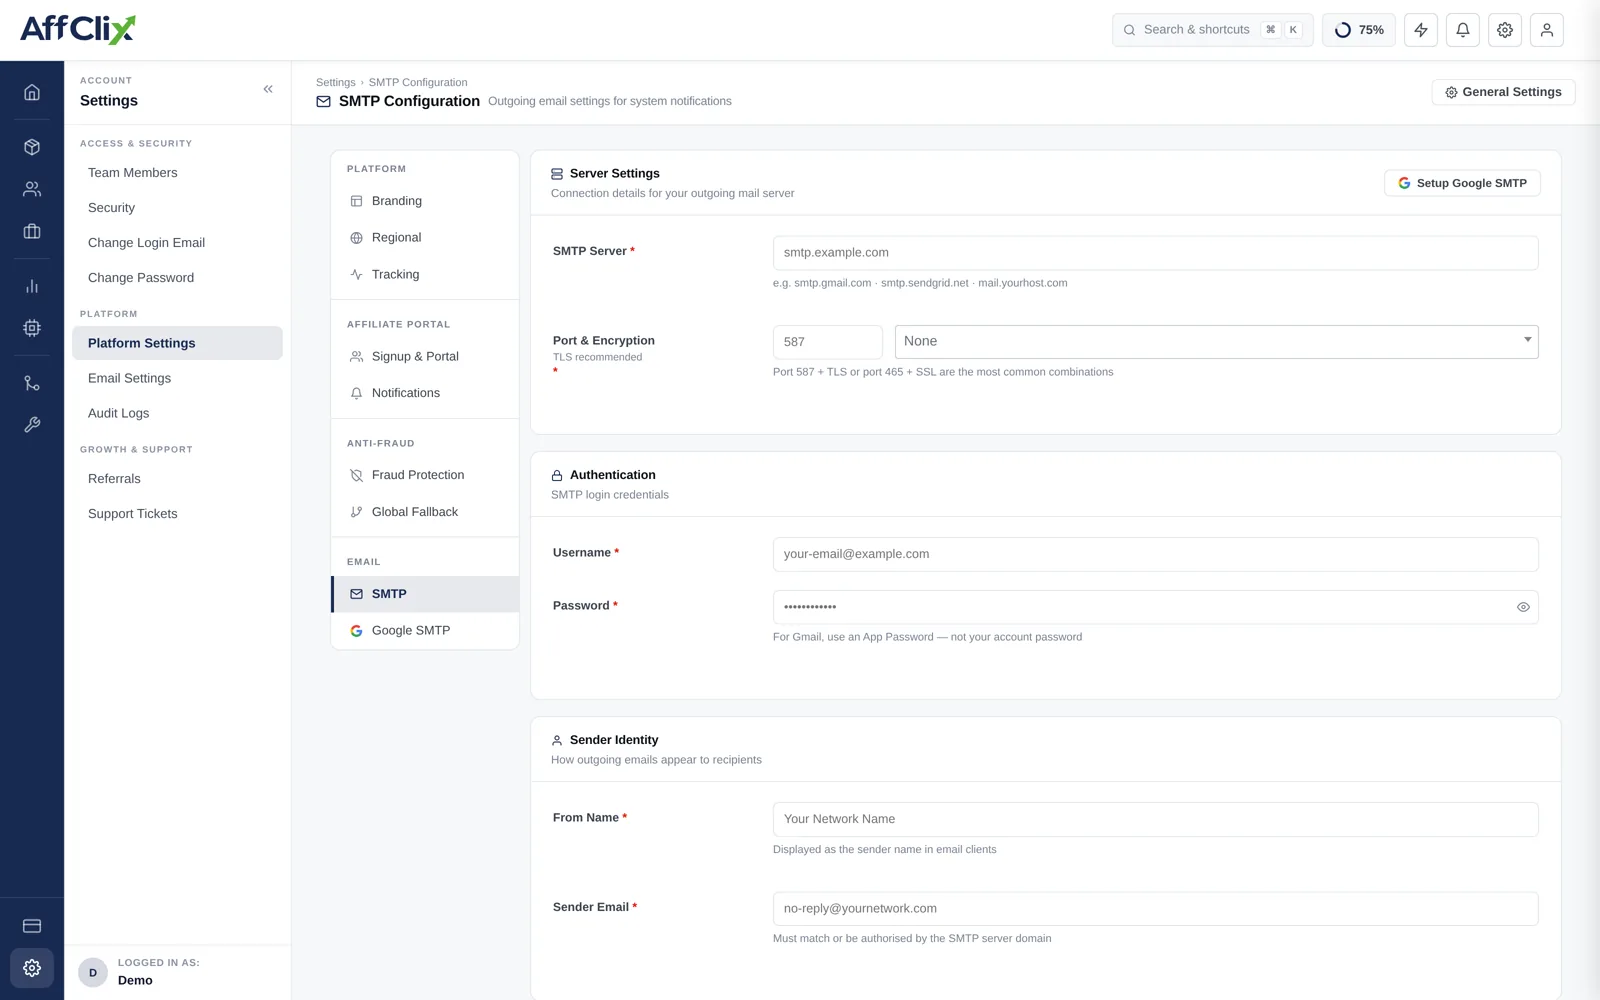The image size is (1600, 1000).
Task: Click the lightning bolt quick actions icon
Action: click(1421, 30)
